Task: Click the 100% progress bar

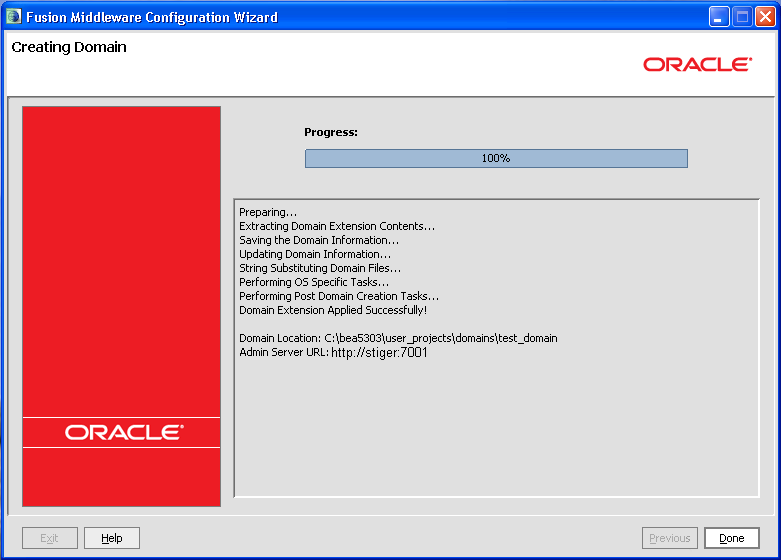Action: [x=496, y=158]
